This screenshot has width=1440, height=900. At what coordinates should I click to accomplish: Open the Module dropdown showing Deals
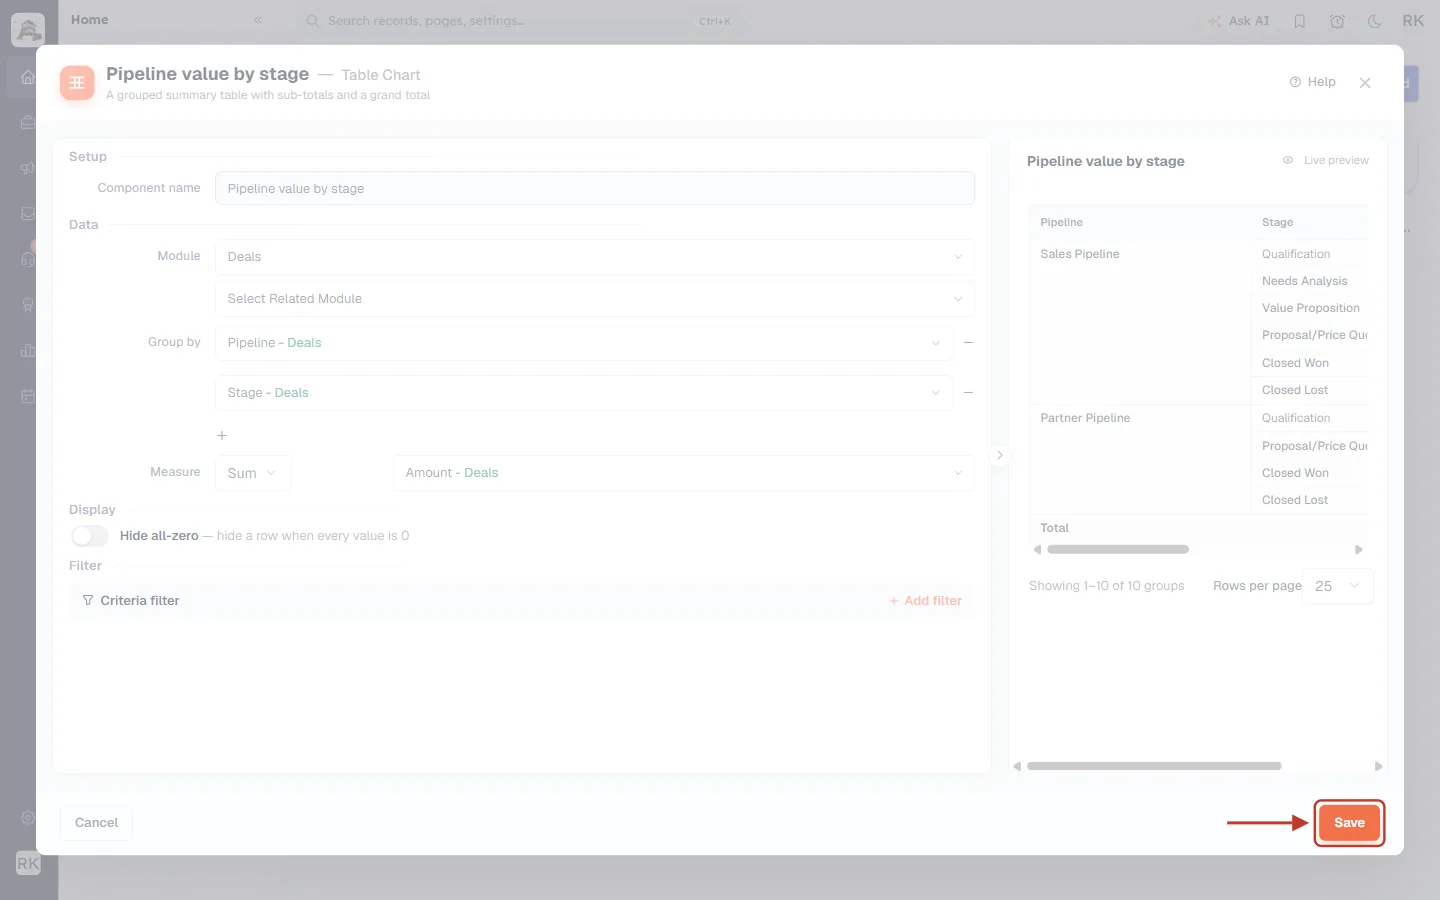pyautogui.click(x=594, y=257)
